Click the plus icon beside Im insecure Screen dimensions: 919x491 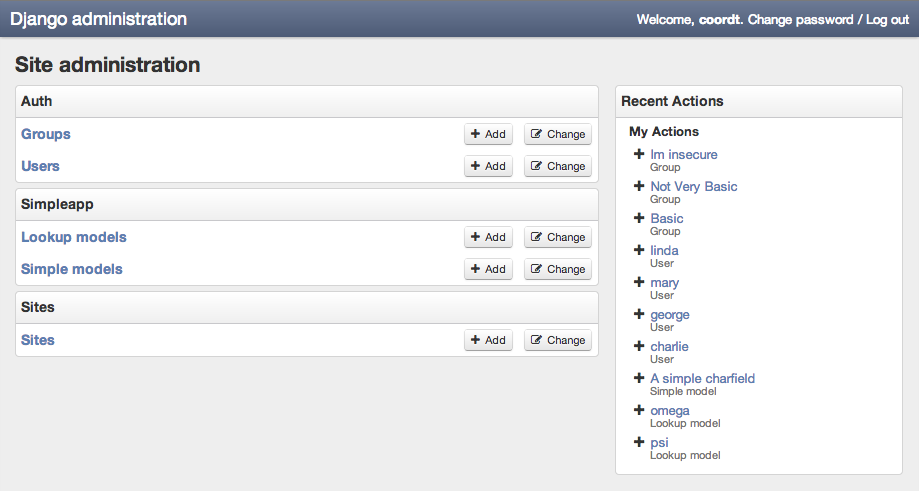639,154
